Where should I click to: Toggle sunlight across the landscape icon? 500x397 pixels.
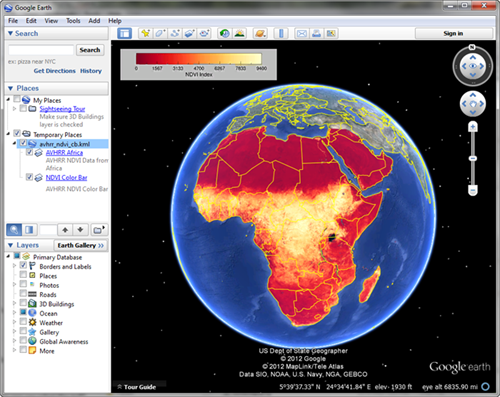(x=240, y=33)
